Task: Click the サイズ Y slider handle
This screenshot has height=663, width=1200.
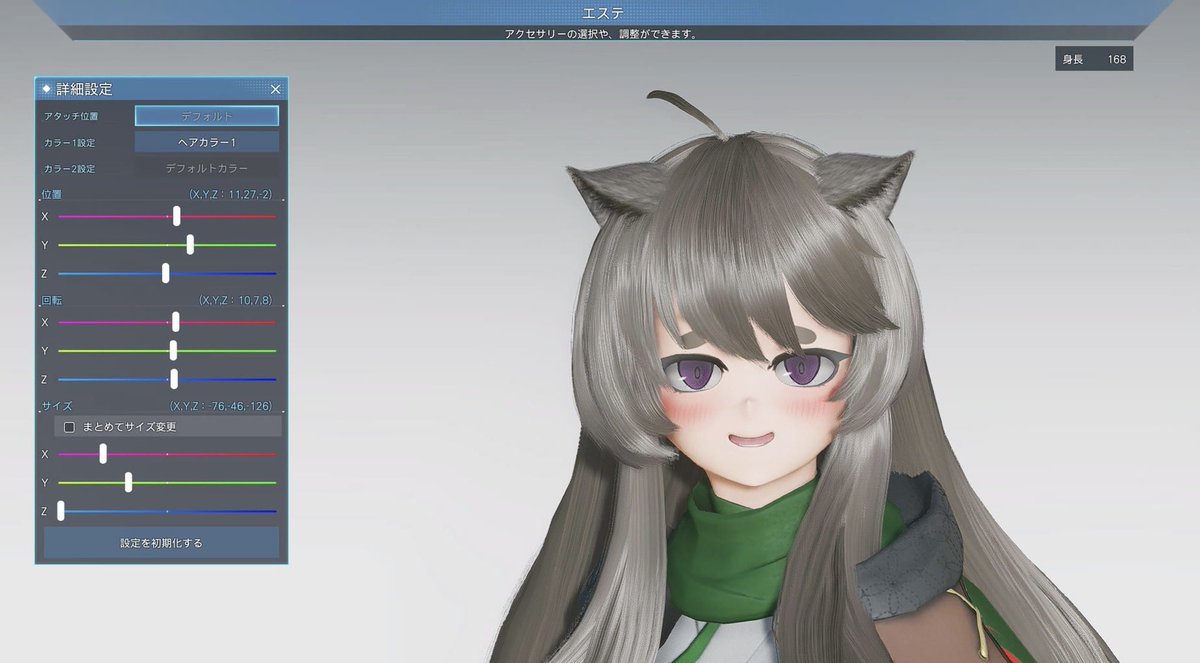Action: pos(129,482)
